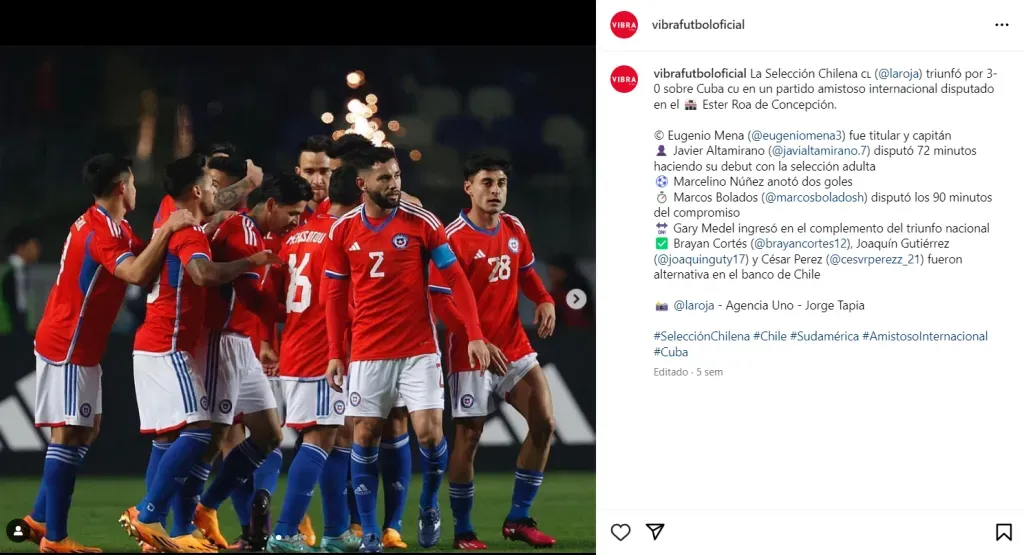Visit the @javialtamirano.7 profile
Screen dimensions: 1024x555
click(819, 151)
